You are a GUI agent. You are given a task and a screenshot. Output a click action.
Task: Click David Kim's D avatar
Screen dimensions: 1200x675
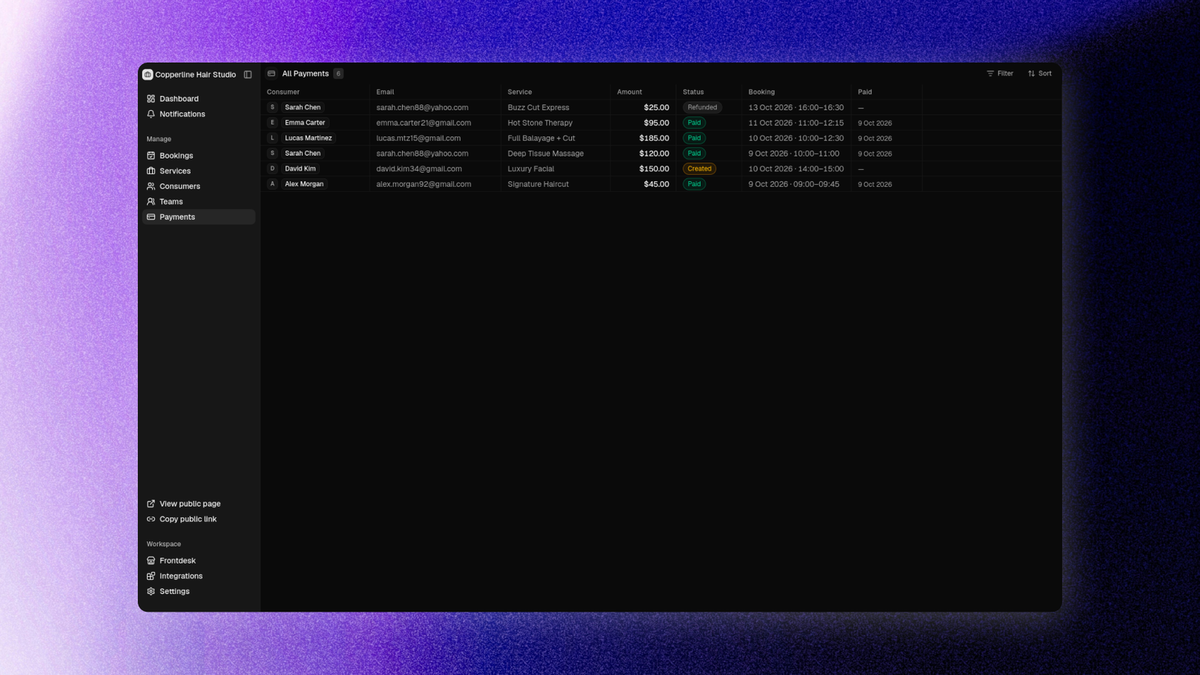[x=272, y=169]
